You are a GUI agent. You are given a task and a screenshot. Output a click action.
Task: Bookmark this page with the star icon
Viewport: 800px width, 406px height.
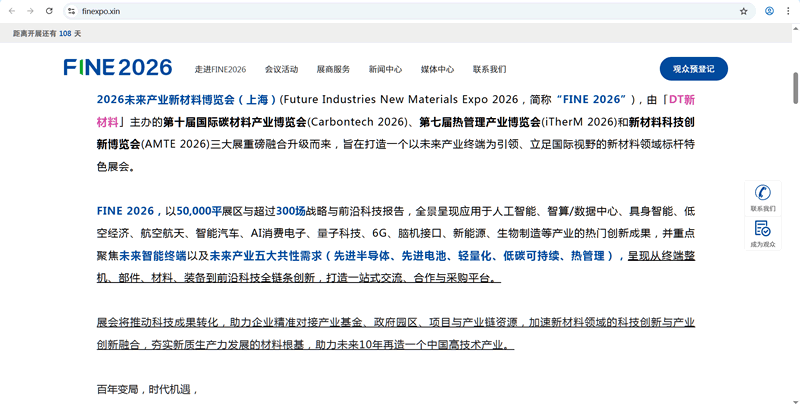pos(743,11)
